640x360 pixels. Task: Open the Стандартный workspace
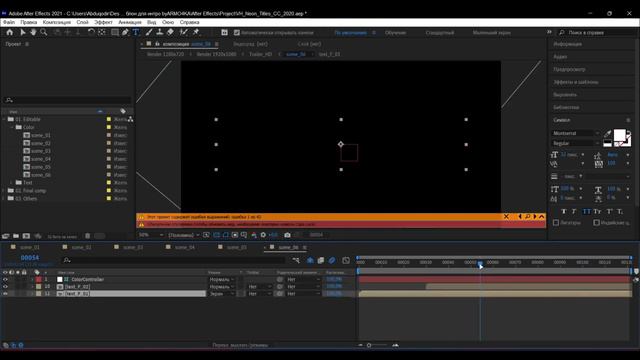pyautogui.click(x=440, y=33)
